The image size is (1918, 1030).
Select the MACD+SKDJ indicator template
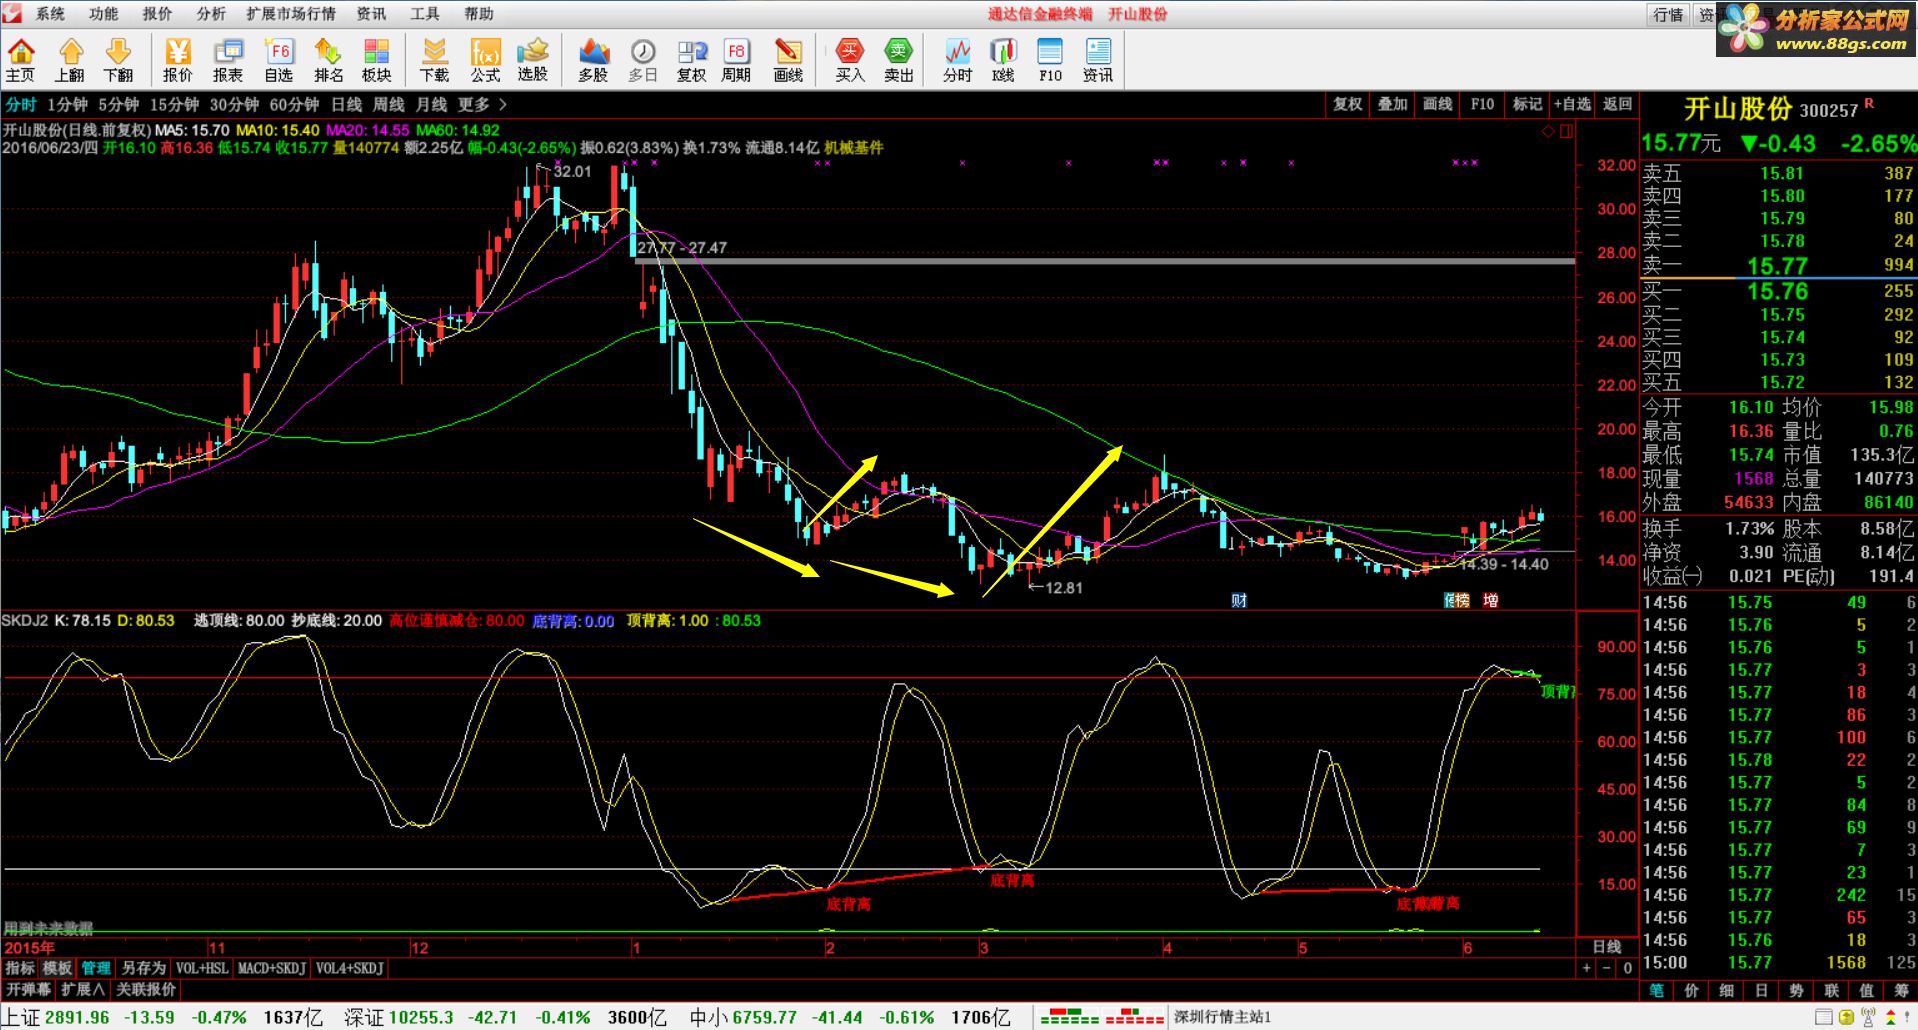(271, 968)
